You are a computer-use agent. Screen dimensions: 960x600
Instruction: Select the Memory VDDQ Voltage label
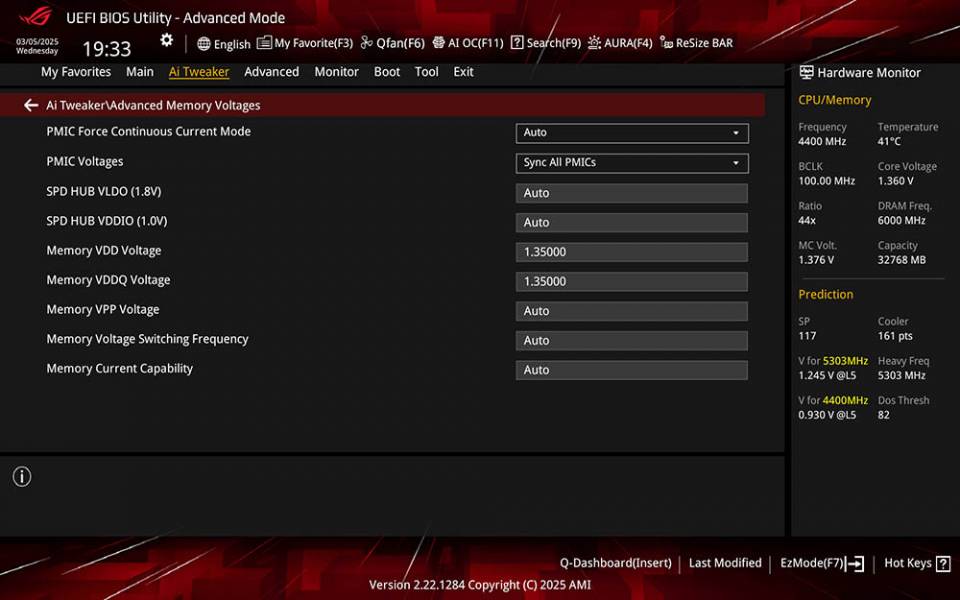point(108,280)
